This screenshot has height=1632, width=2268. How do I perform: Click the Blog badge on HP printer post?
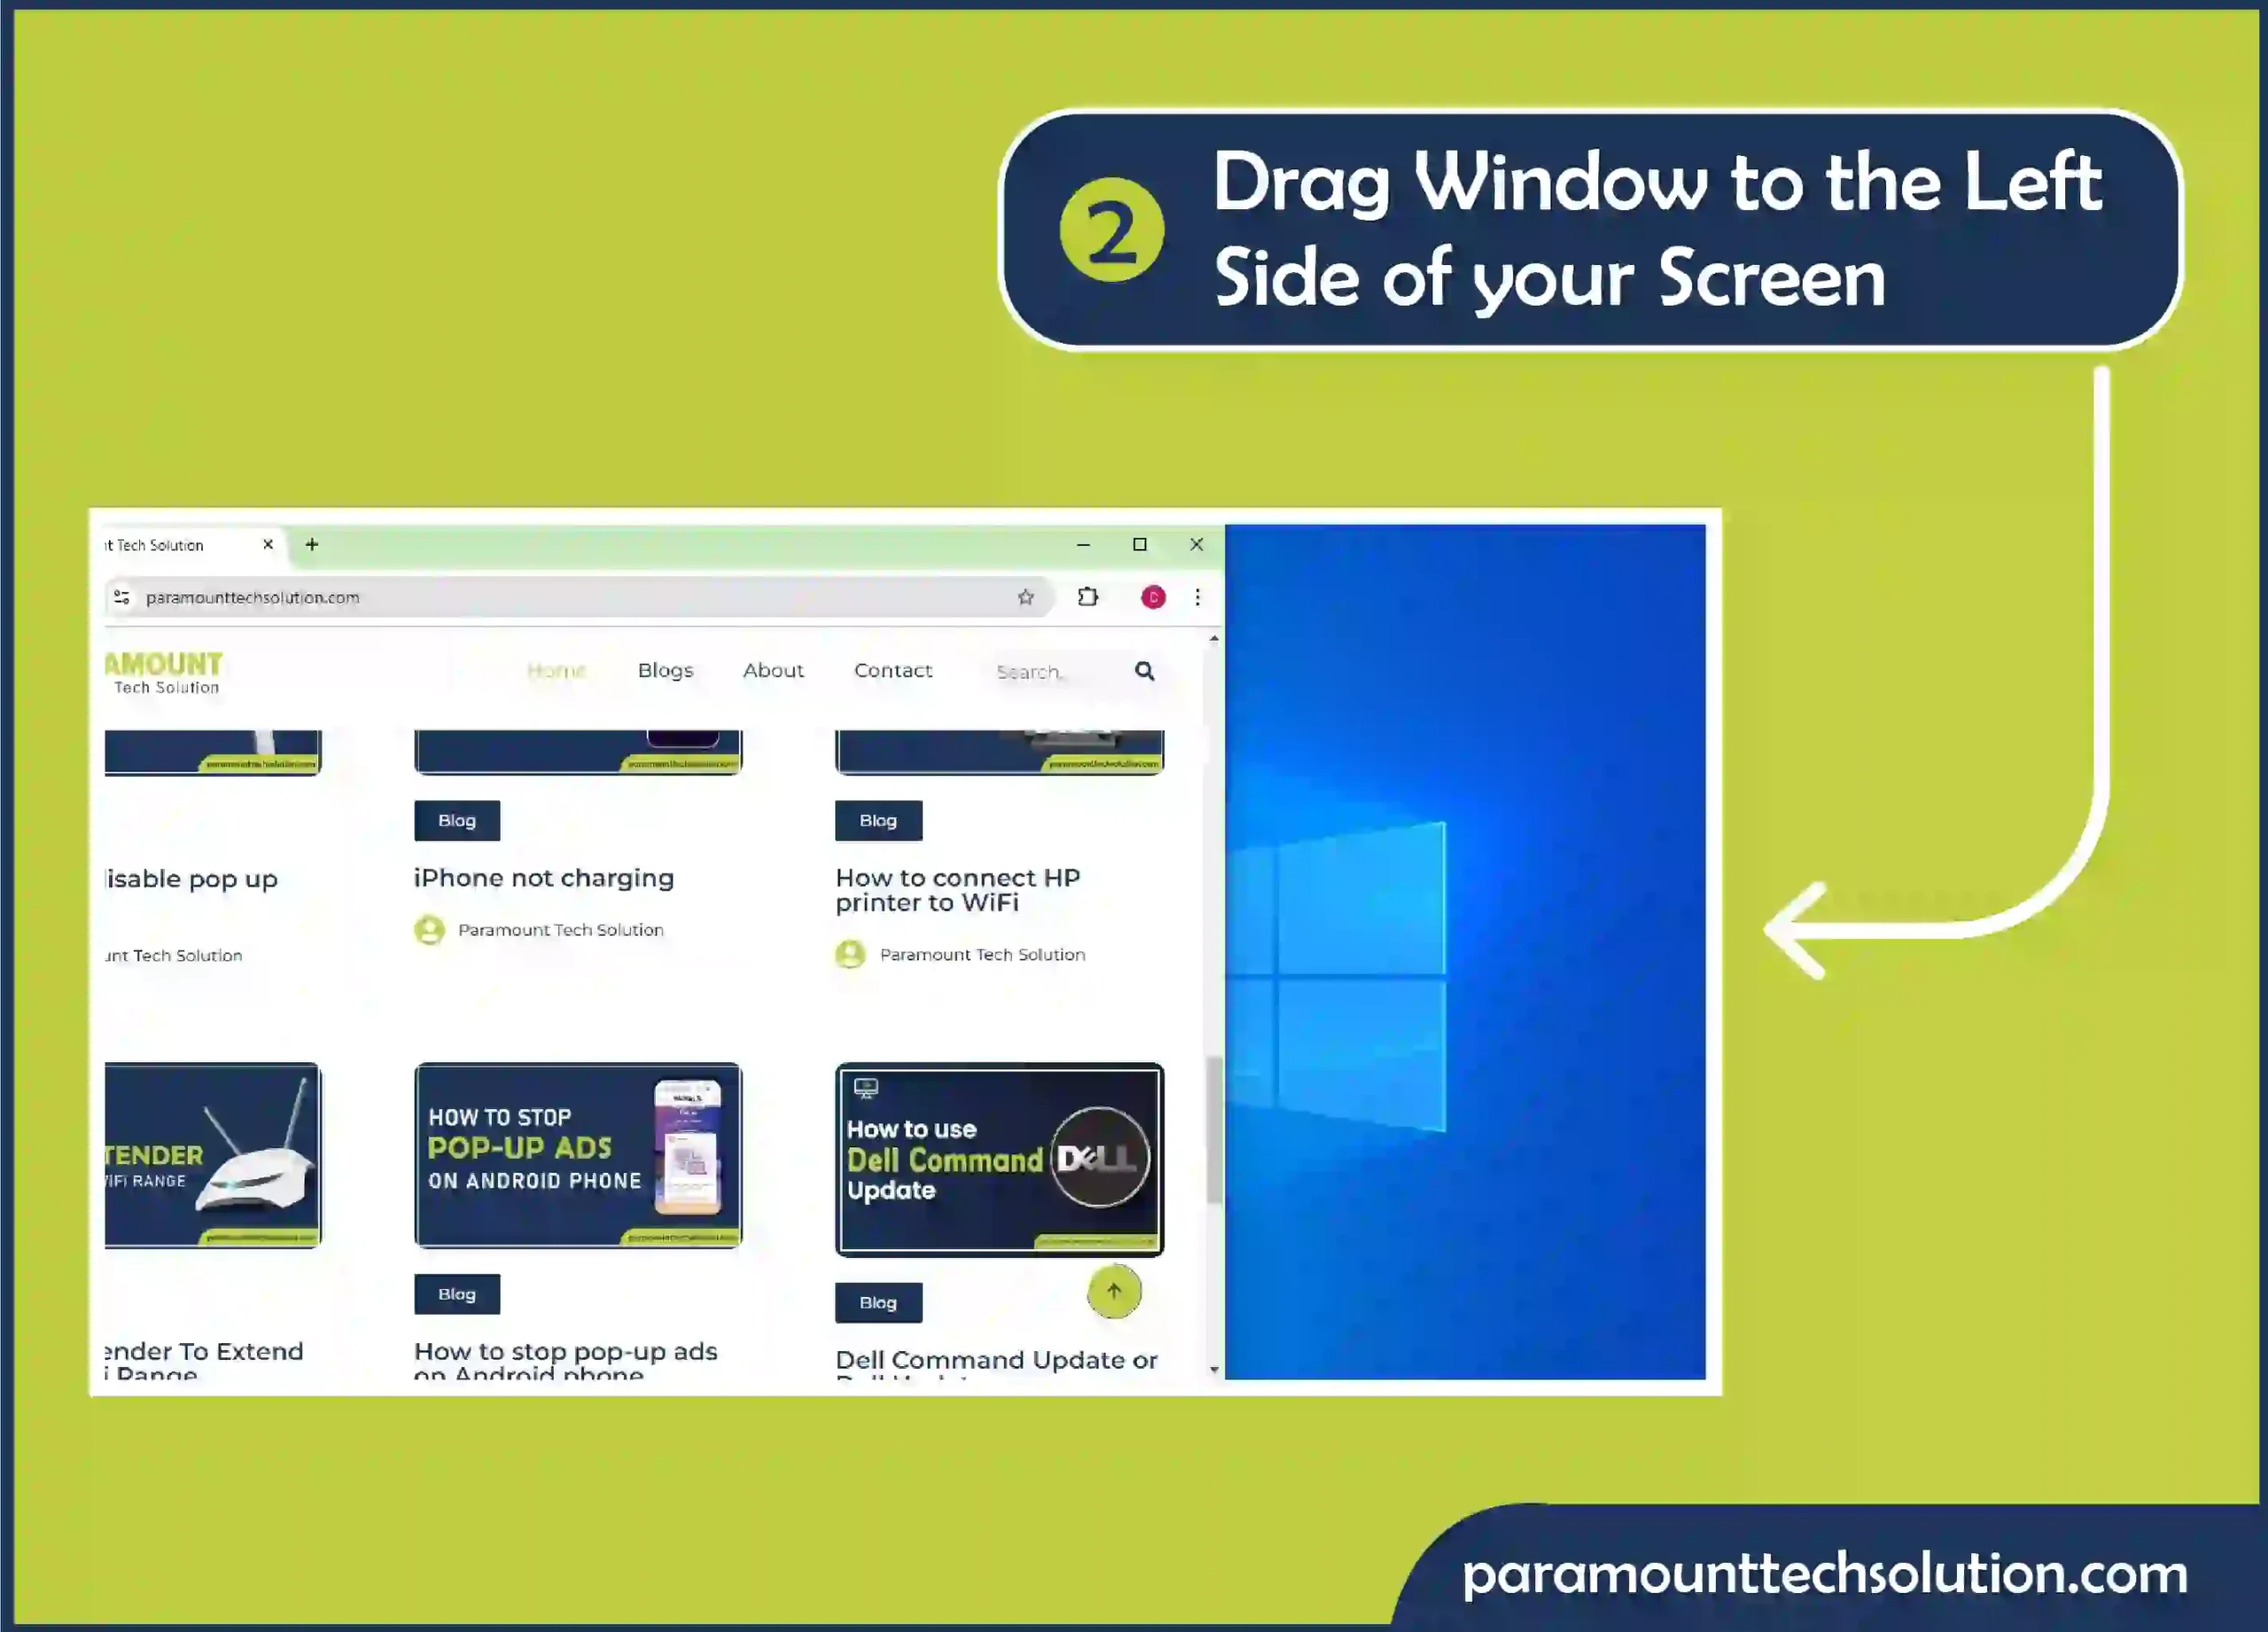point(879,820)
